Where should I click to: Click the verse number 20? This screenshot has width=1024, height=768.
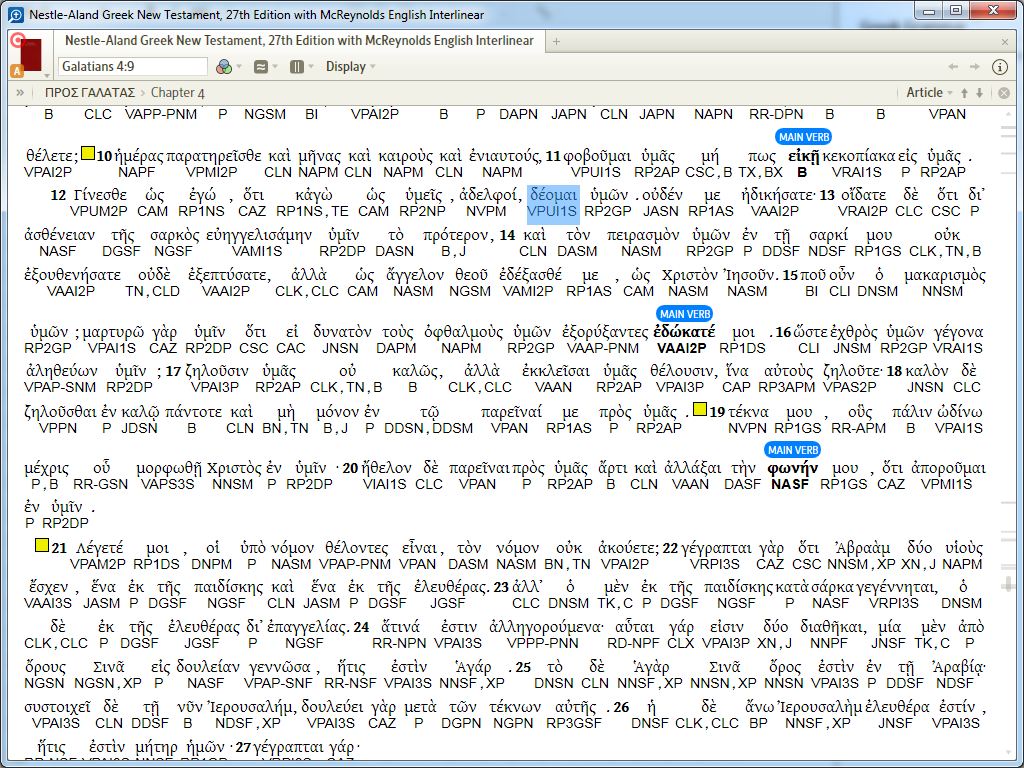350,468
